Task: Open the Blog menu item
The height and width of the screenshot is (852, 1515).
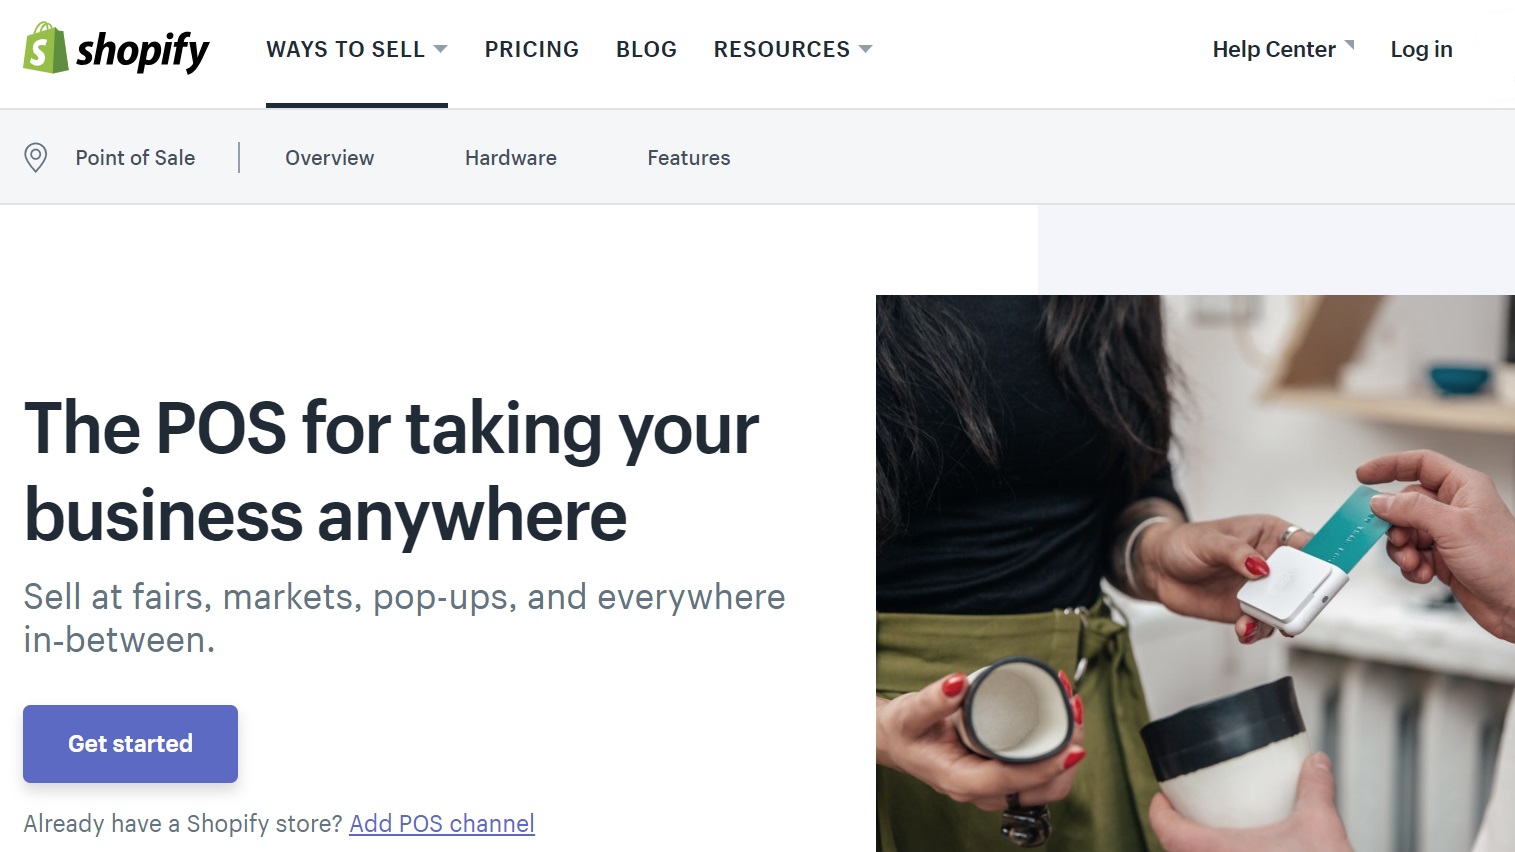Action: pos(646,49)
